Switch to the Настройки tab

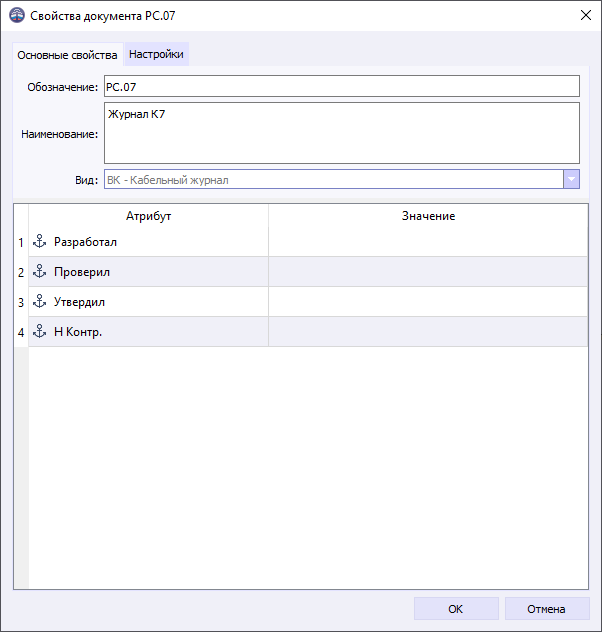(x=156, y=54)
